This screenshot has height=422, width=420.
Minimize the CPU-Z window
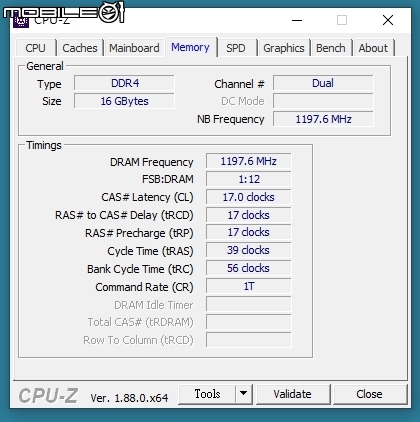pos(297,20)
